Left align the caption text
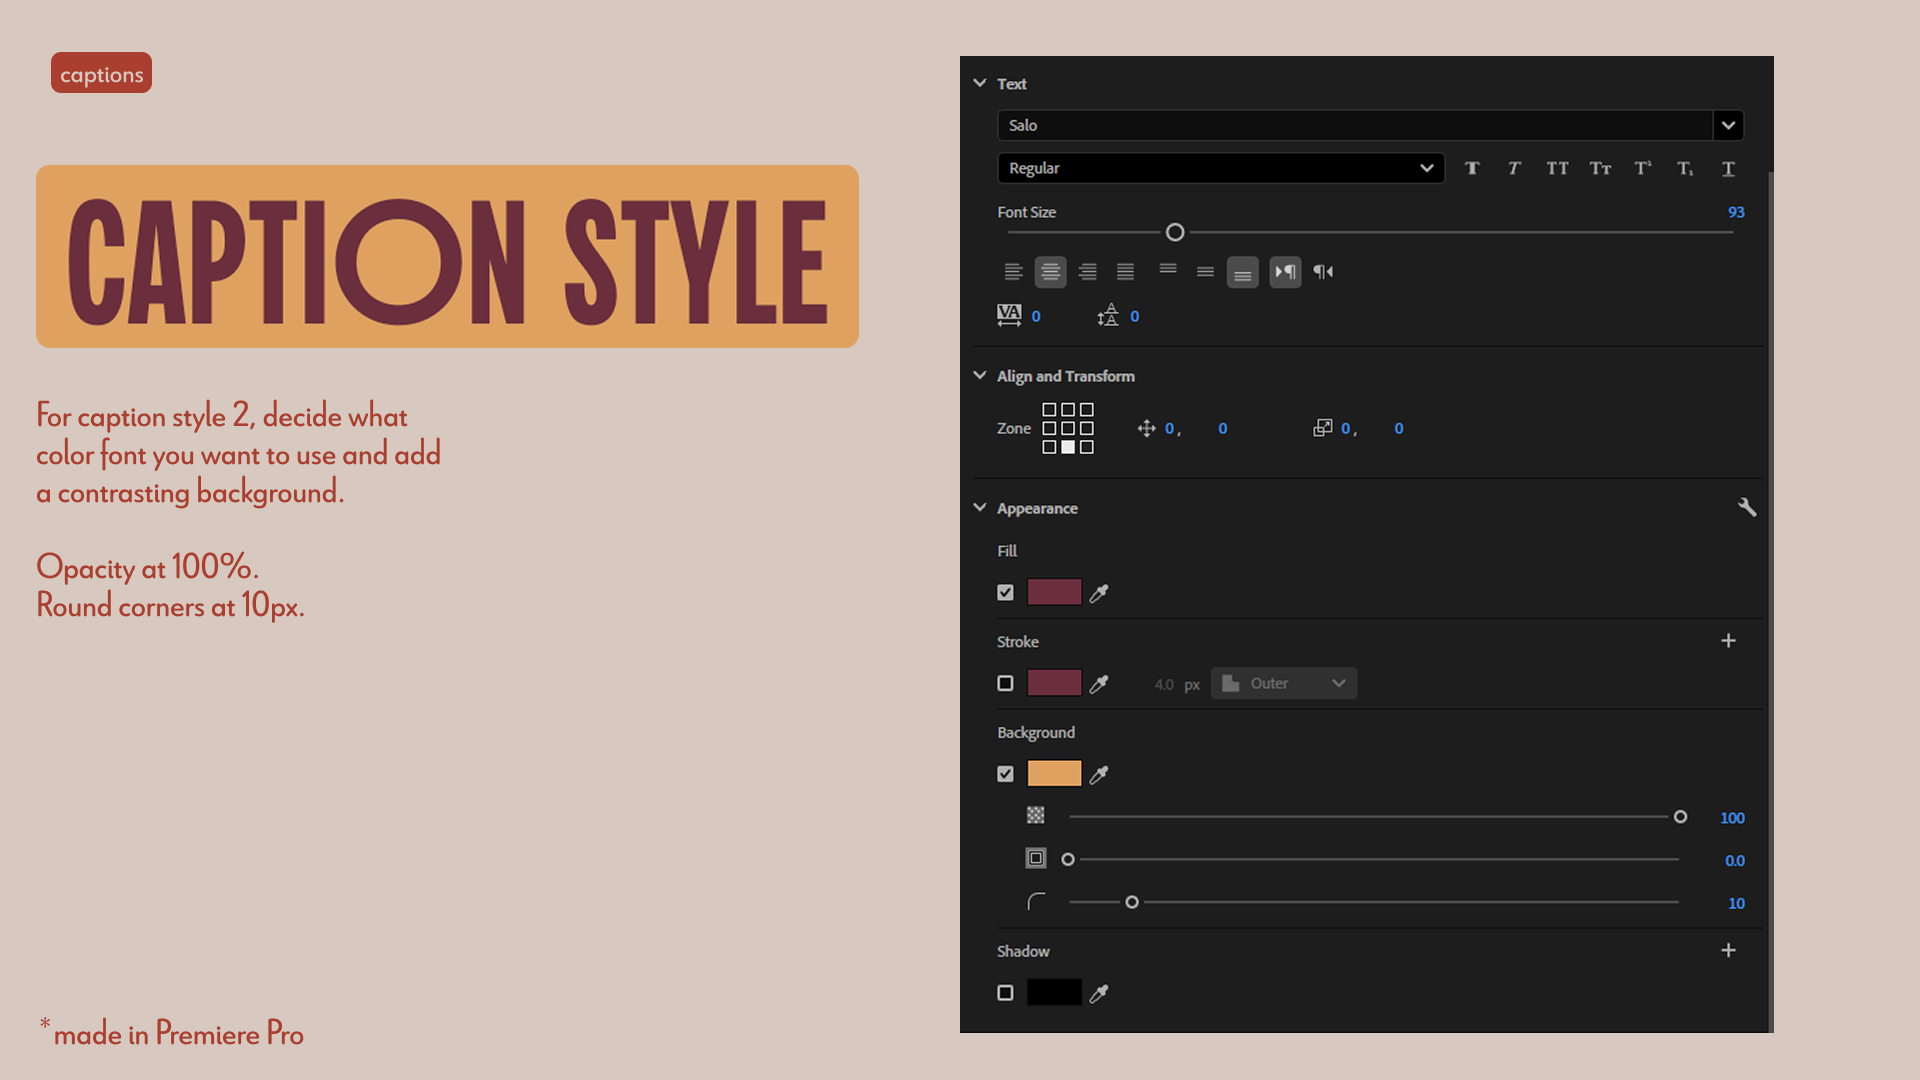 pos(1013,271)
